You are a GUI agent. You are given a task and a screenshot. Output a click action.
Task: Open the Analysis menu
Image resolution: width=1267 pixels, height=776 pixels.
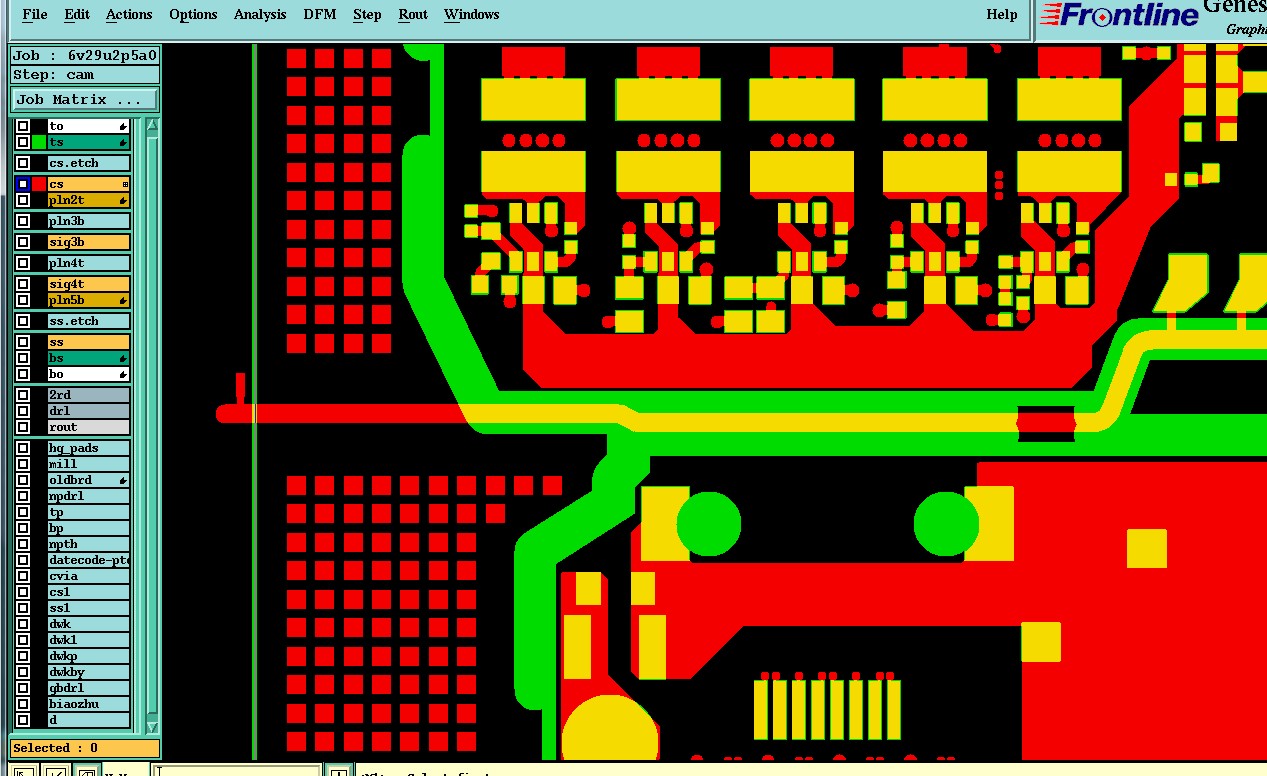click(x=260, y=14)
